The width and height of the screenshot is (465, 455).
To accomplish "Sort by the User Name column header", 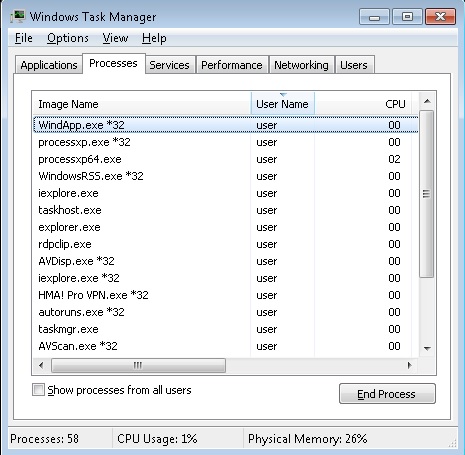I will click(282, 104).
